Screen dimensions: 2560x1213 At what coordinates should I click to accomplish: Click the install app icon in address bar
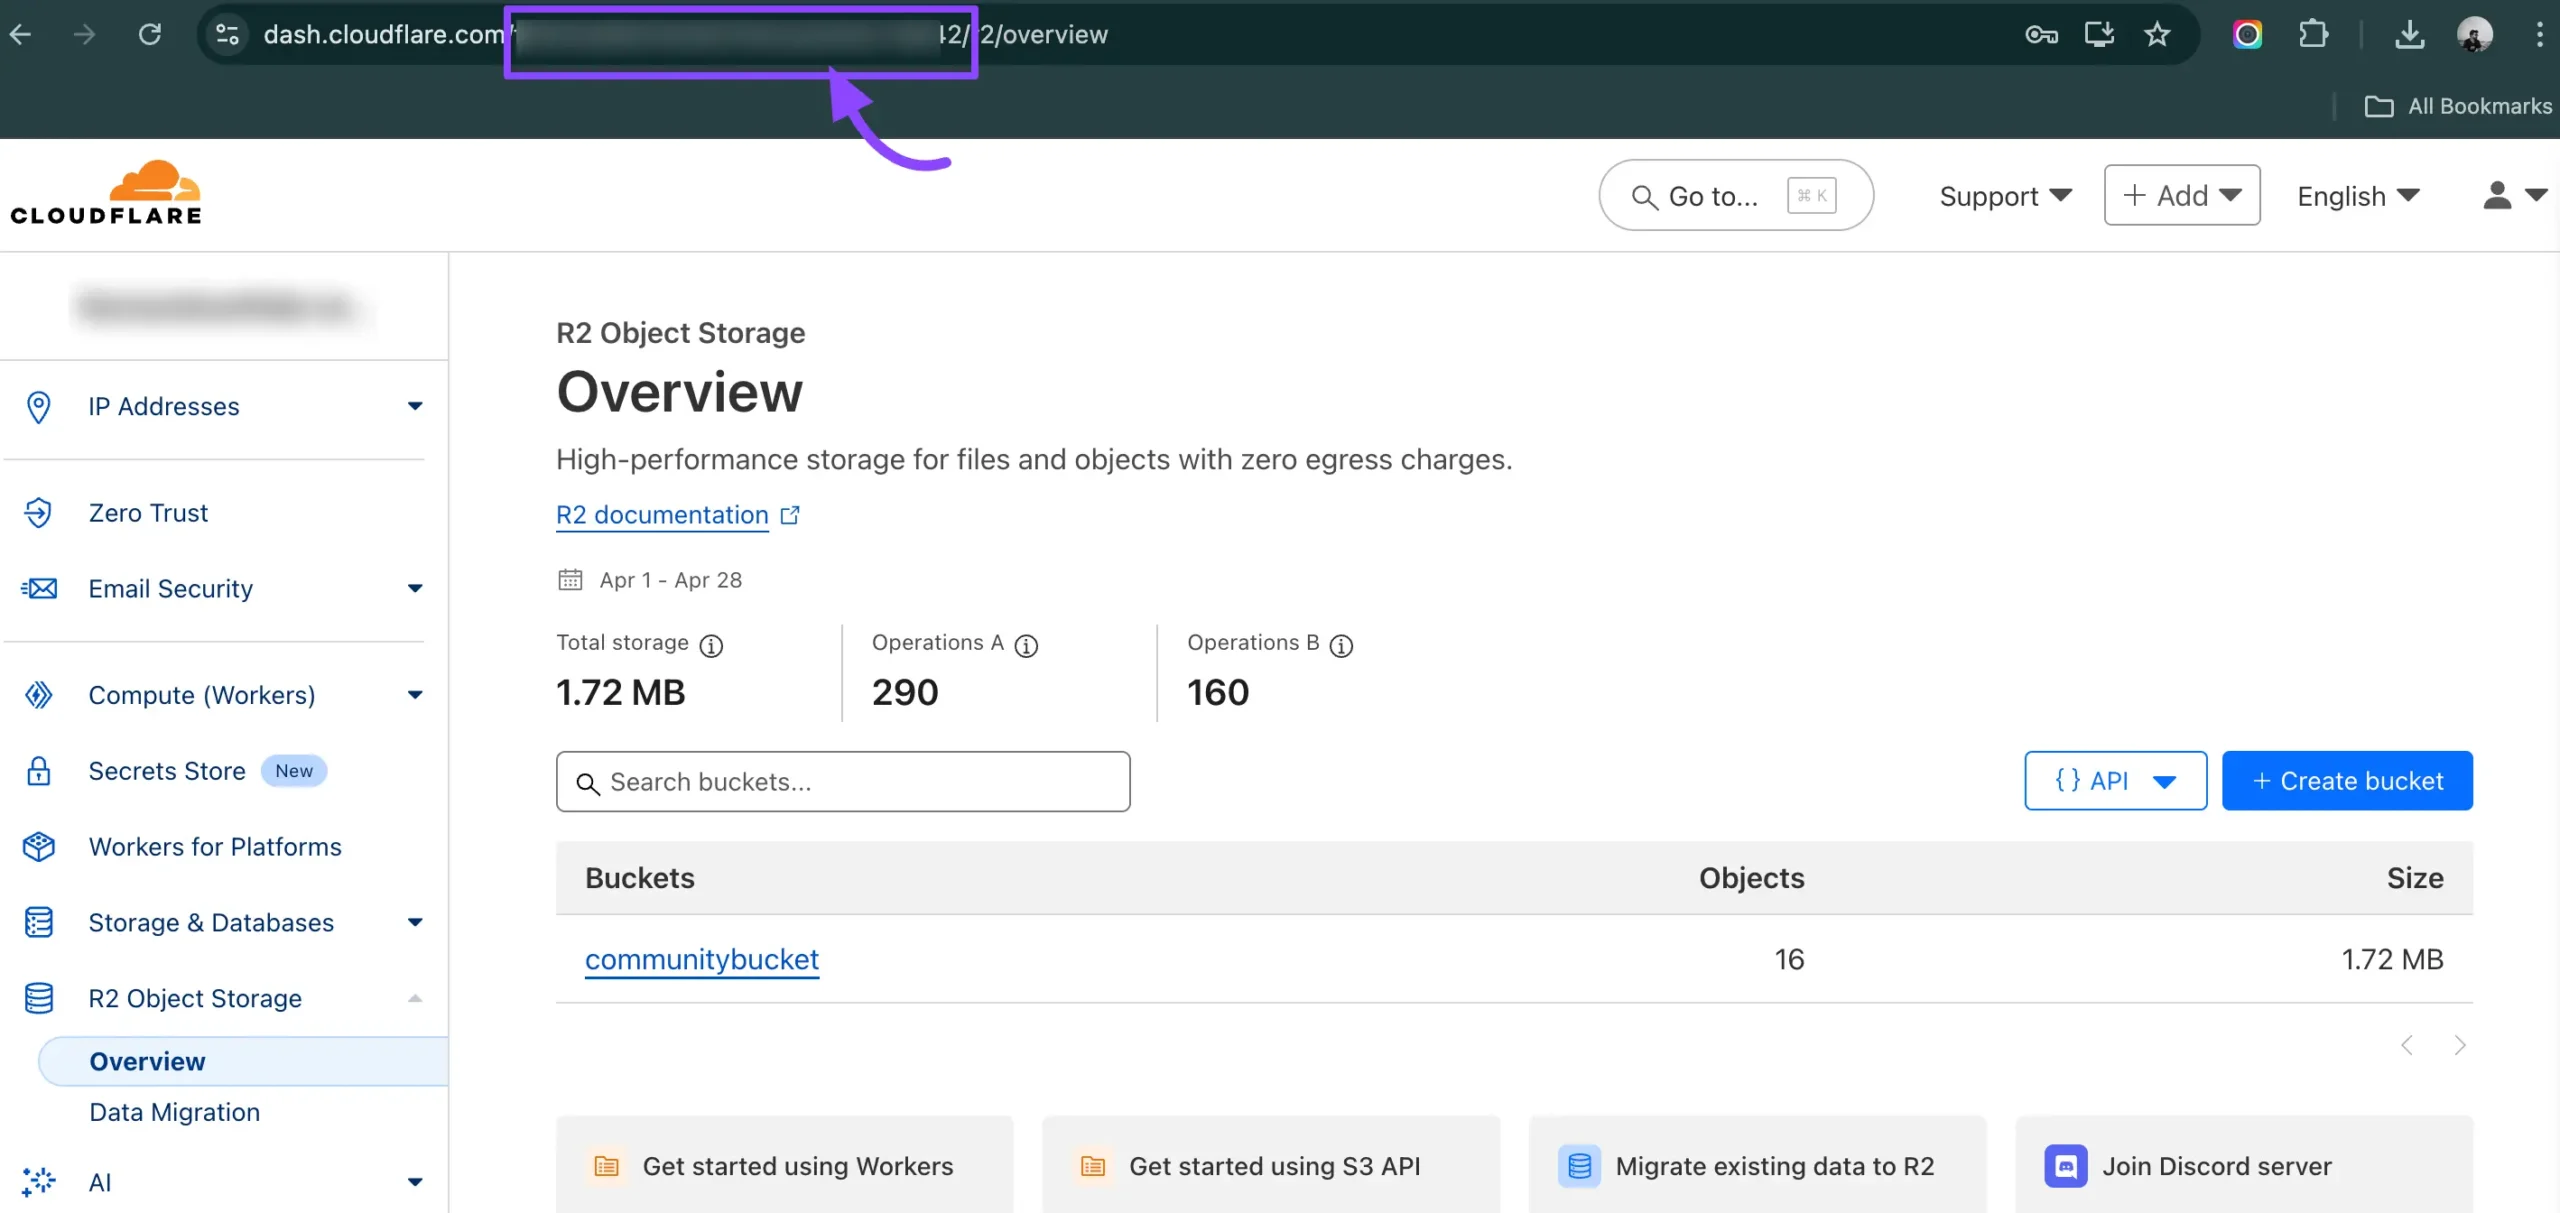click(x=2099, y=35)
